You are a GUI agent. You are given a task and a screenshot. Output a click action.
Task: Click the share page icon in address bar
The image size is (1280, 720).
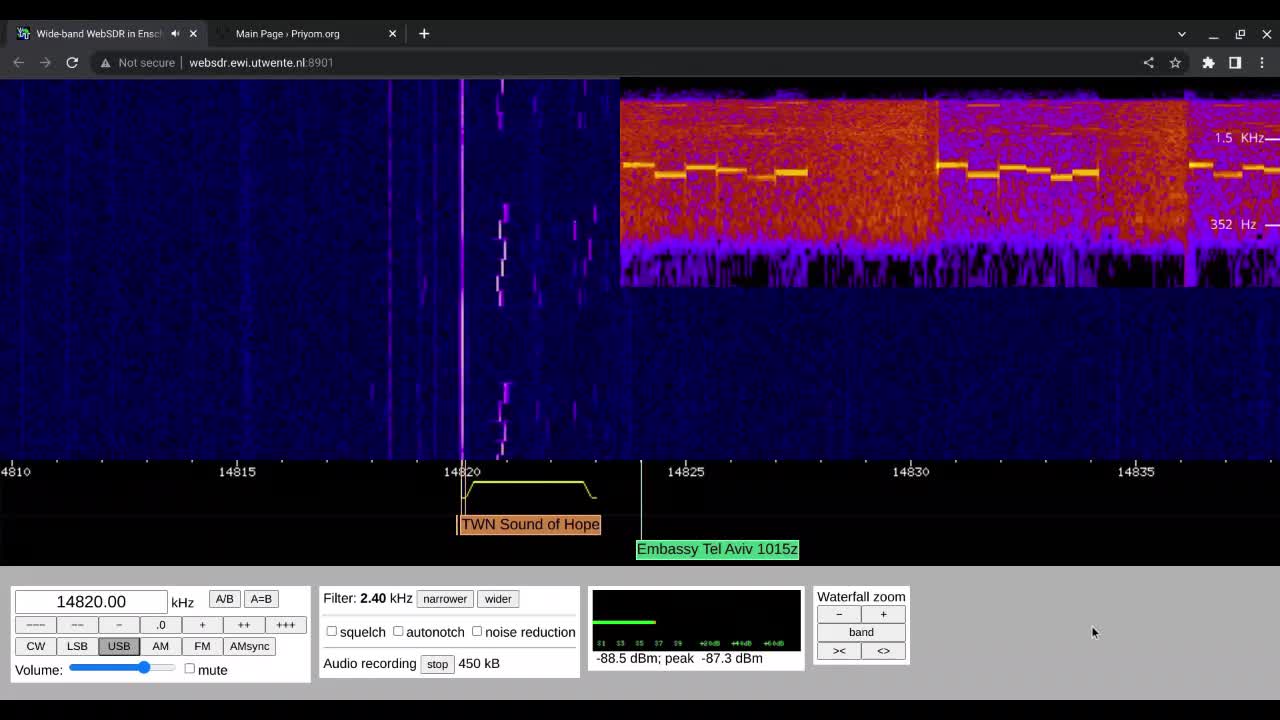point(1148,62)
